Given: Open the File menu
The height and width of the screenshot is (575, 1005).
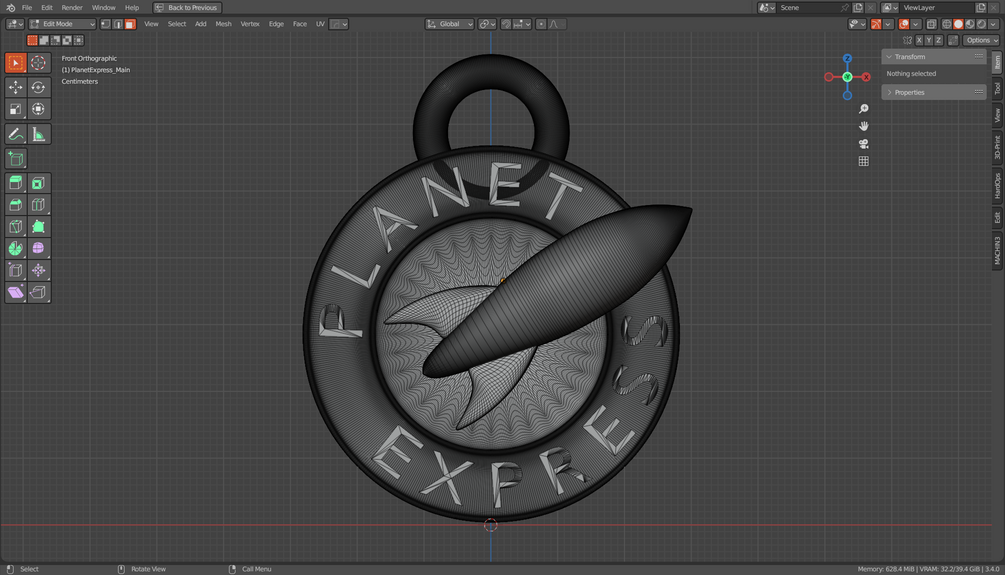Looking at the screenshot, I should tap(27, 8).
